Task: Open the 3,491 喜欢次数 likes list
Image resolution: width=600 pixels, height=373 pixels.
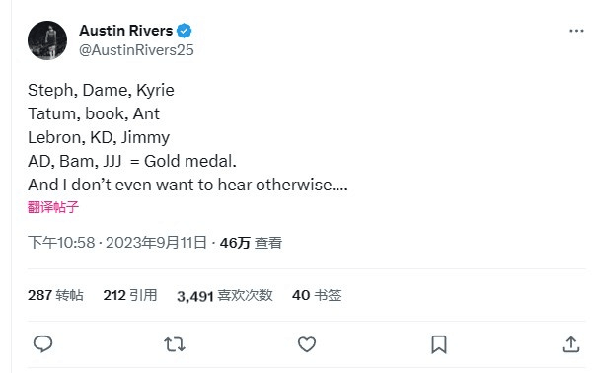Action: 225,296
